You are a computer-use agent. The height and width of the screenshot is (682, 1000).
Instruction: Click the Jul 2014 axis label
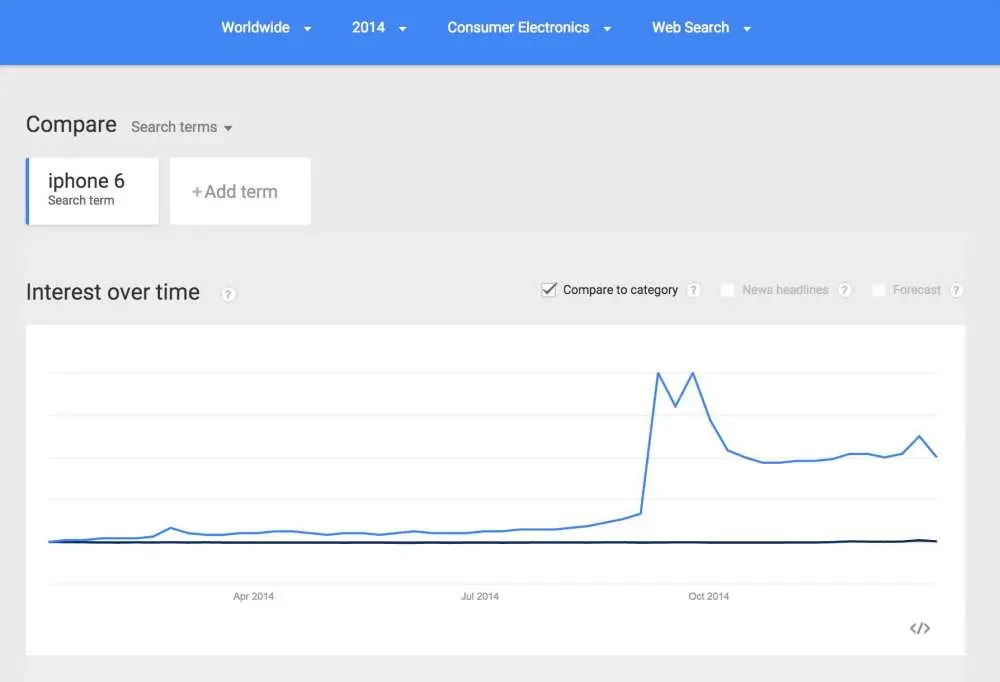coord(480,596)
